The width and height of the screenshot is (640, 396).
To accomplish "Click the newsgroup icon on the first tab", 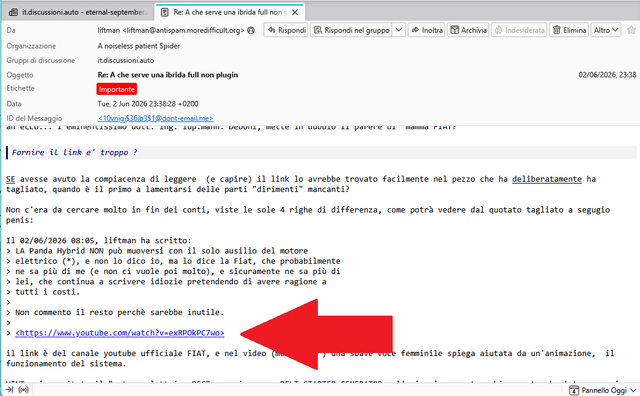I will point(13,12).
